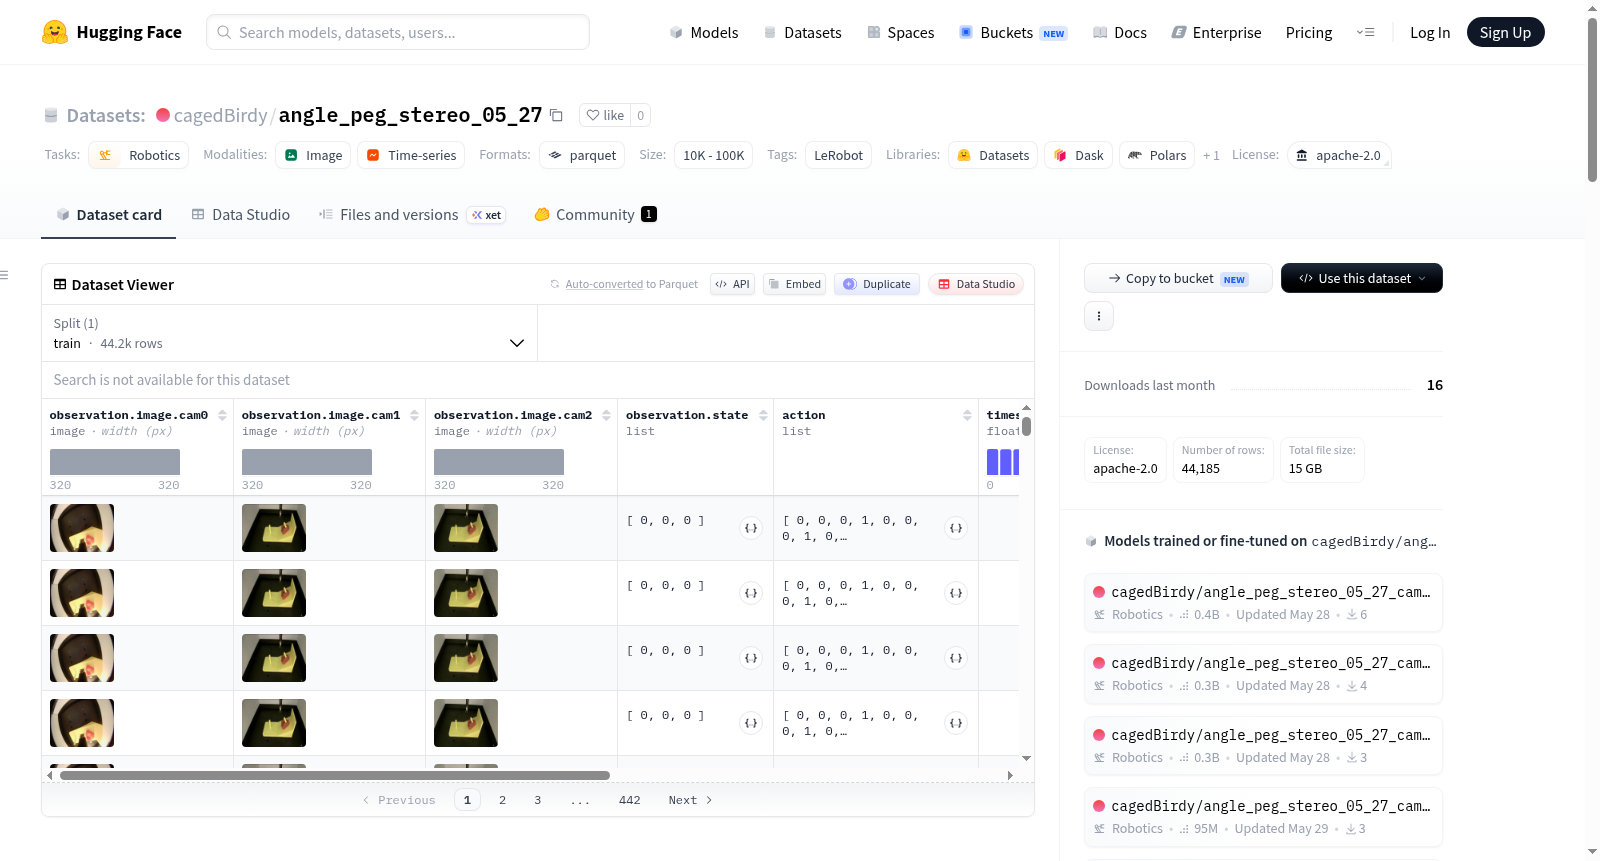Go to the Pricing page
Viewport: 1600px width, 861px height.
point(1309,32)
